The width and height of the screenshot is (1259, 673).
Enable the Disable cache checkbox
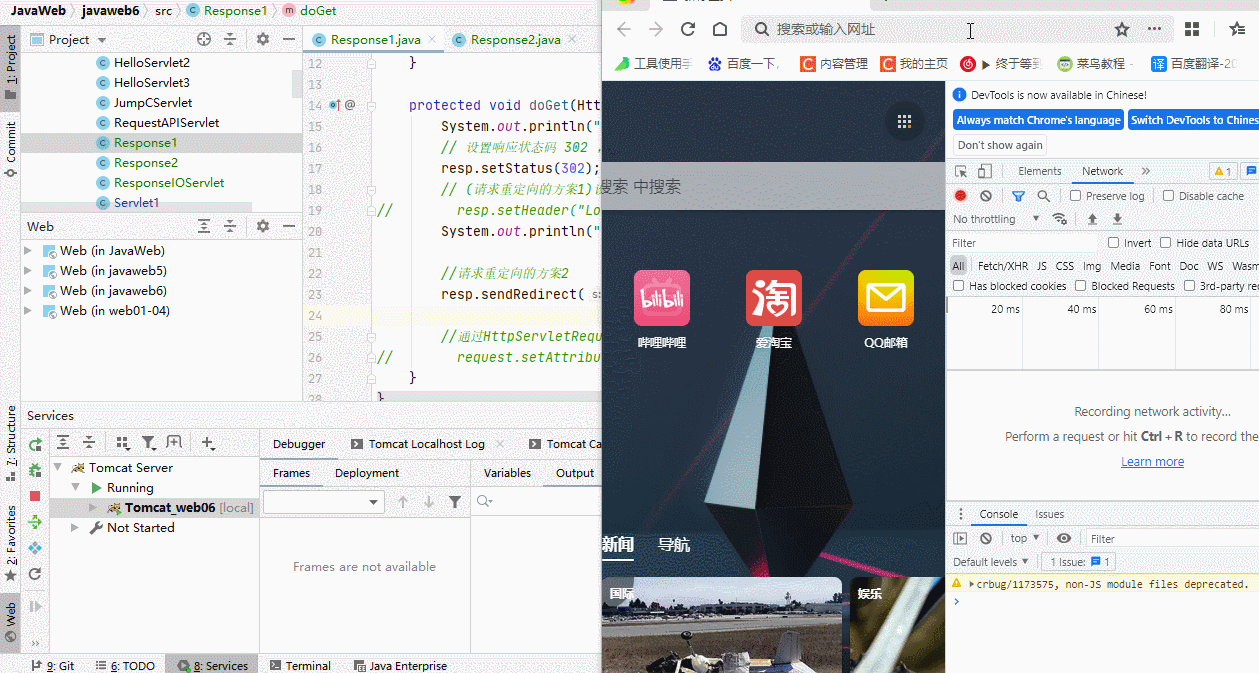coord(1168,196)
